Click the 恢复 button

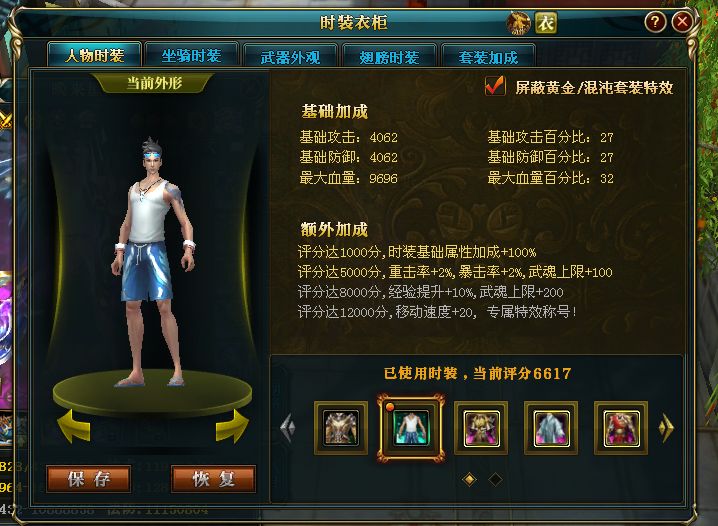pos(213,479)
